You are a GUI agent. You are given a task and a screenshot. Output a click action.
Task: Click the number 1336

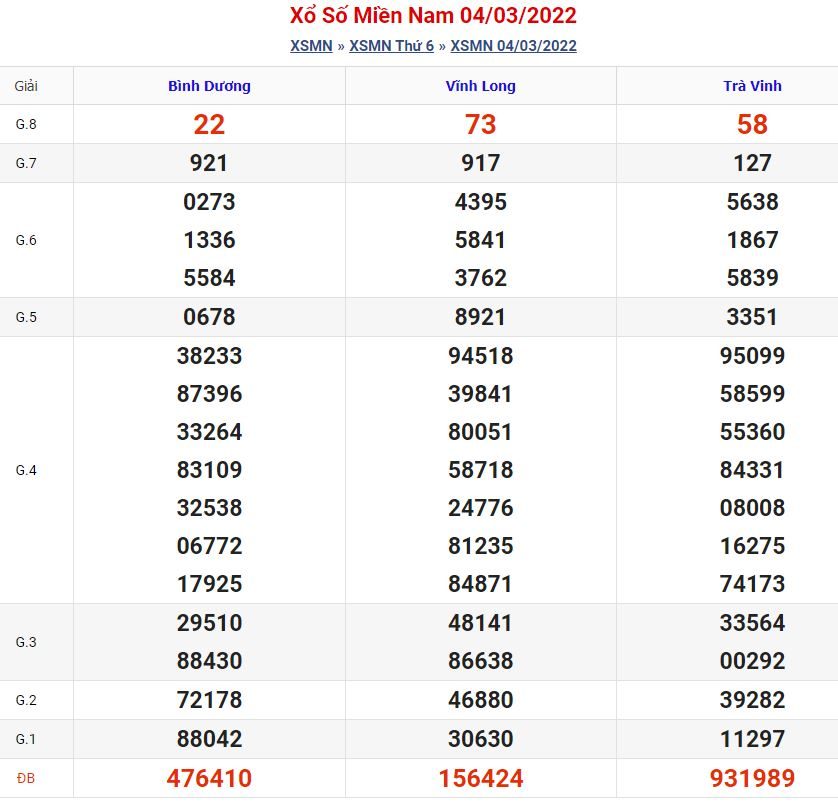[209, 240]
